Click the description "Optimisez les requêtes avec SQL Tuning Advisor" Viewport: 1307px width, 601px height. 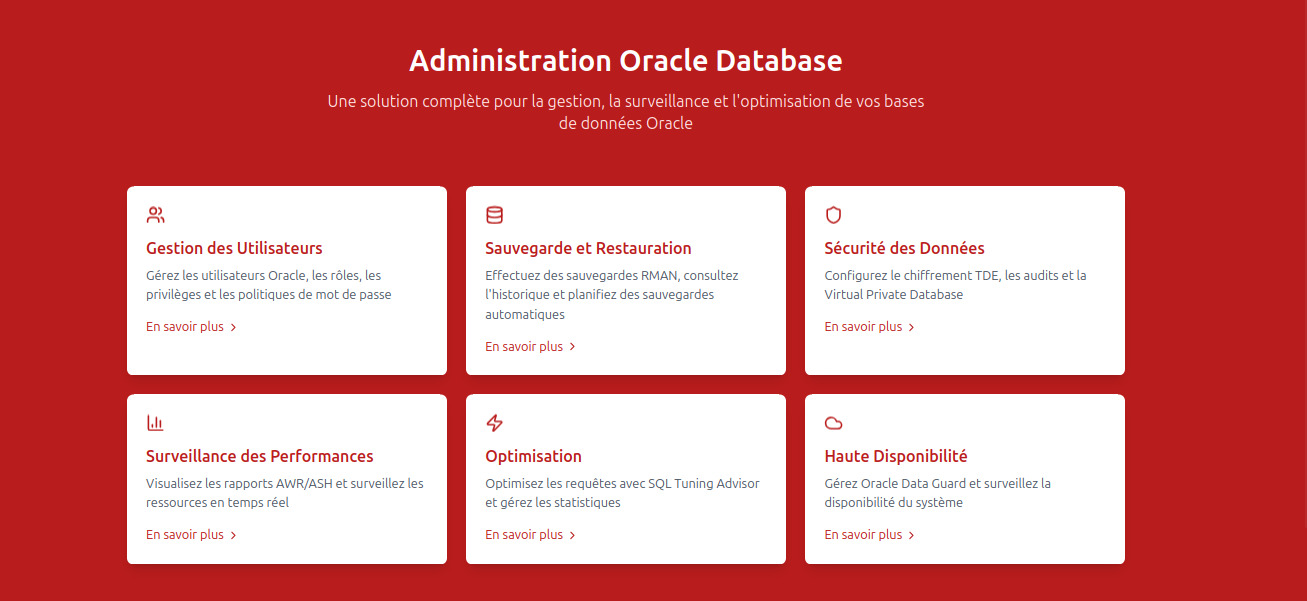[x=622, y=493]
